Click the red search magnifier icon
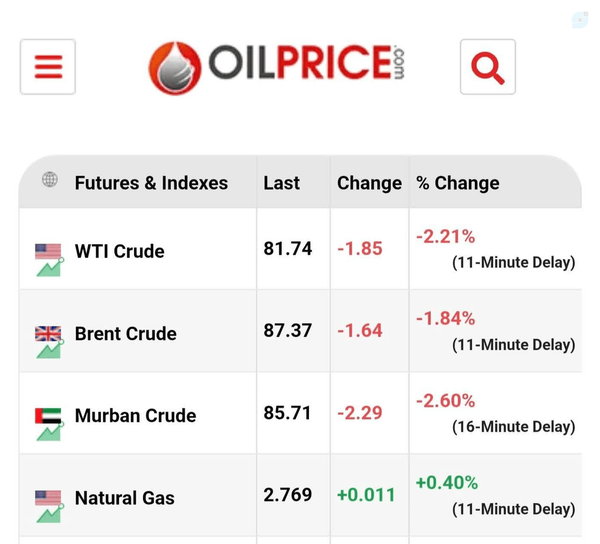The height and width of the screenshot is (544, 600). click(488, 67)
